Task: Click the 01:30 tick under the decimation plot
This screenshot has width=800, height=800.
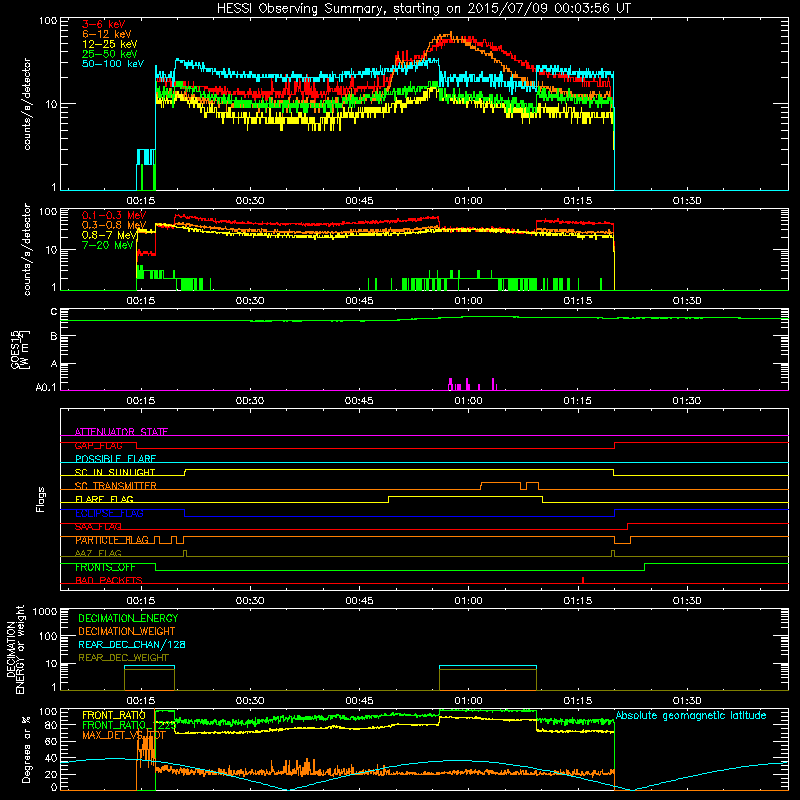Action: [687, 701]
